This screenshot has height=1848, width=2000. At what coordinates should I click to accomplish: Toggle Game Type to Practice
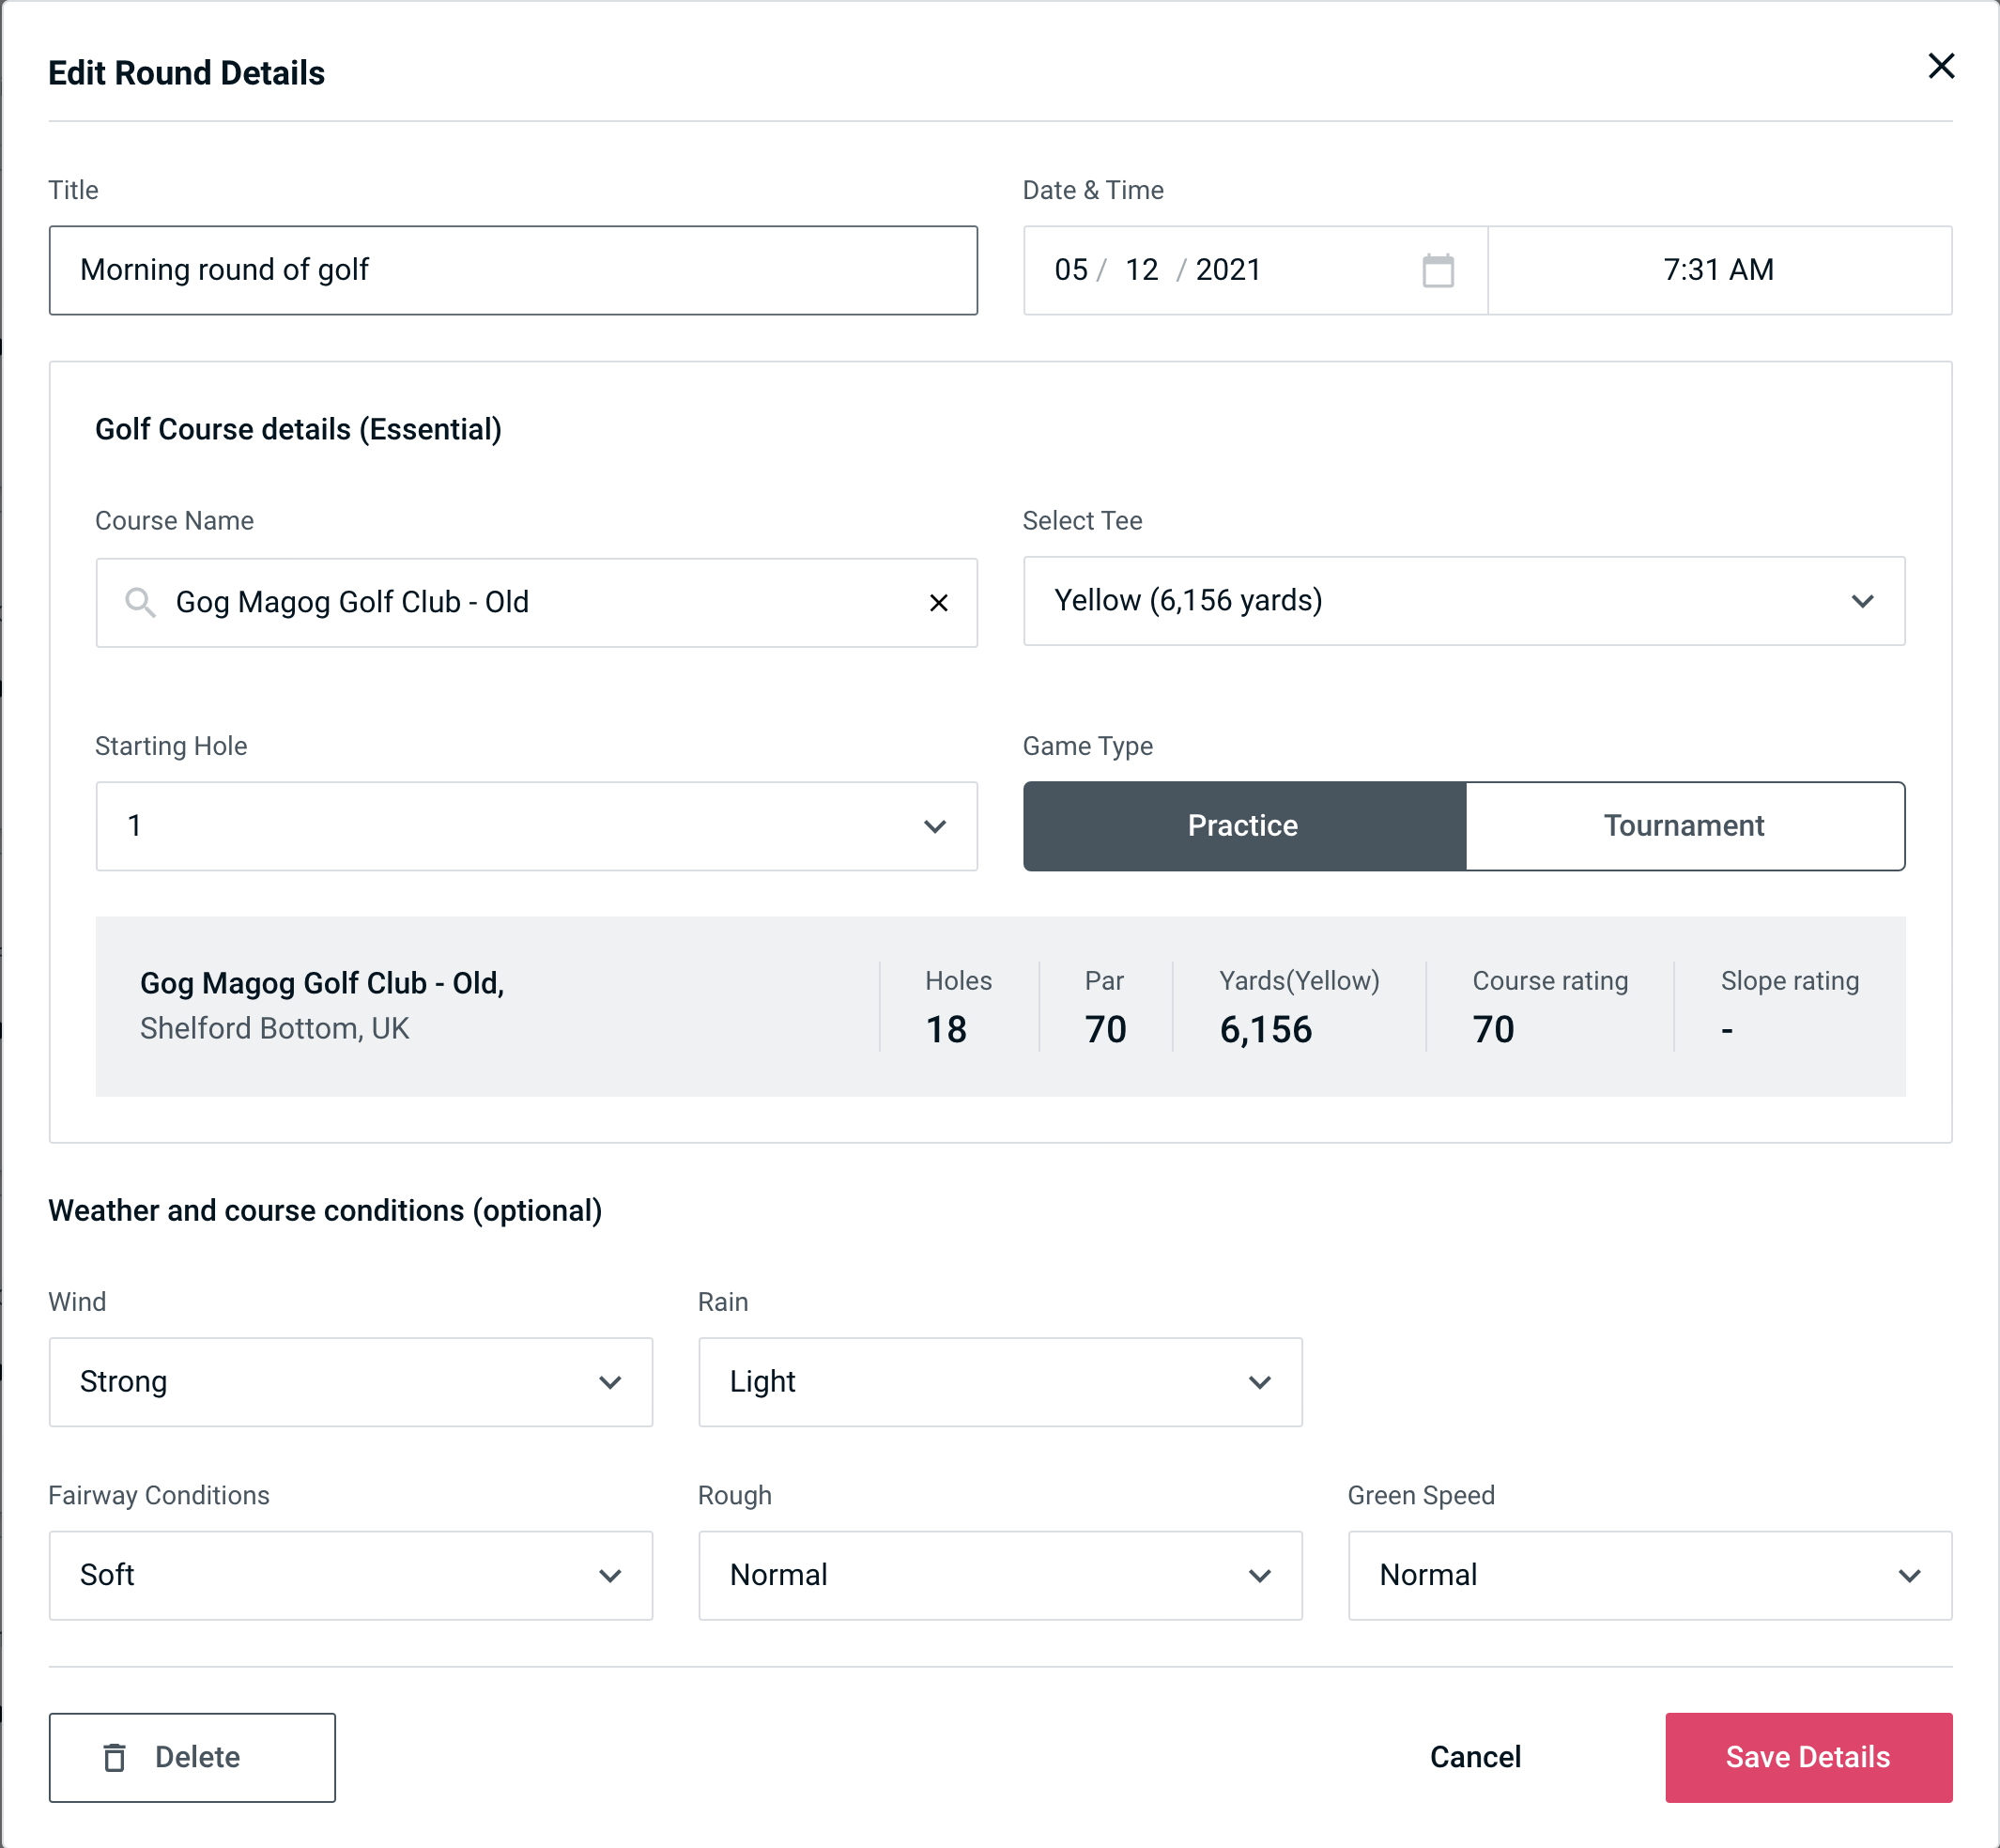(x=1244, y=827)
